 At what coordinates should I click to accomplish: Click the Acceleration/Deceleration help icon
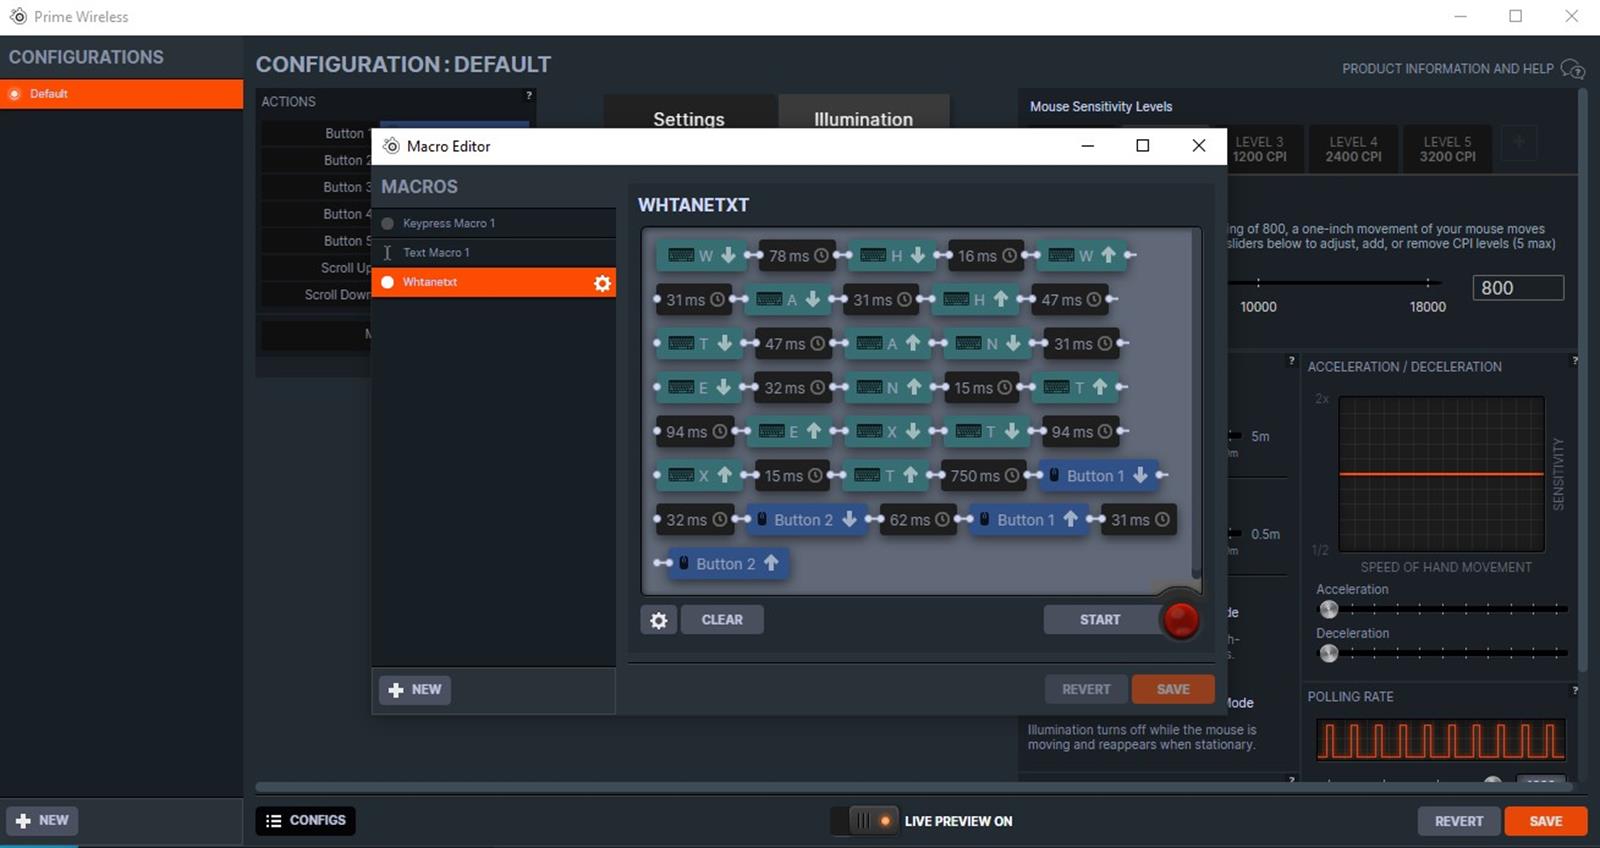(1575, 361)
